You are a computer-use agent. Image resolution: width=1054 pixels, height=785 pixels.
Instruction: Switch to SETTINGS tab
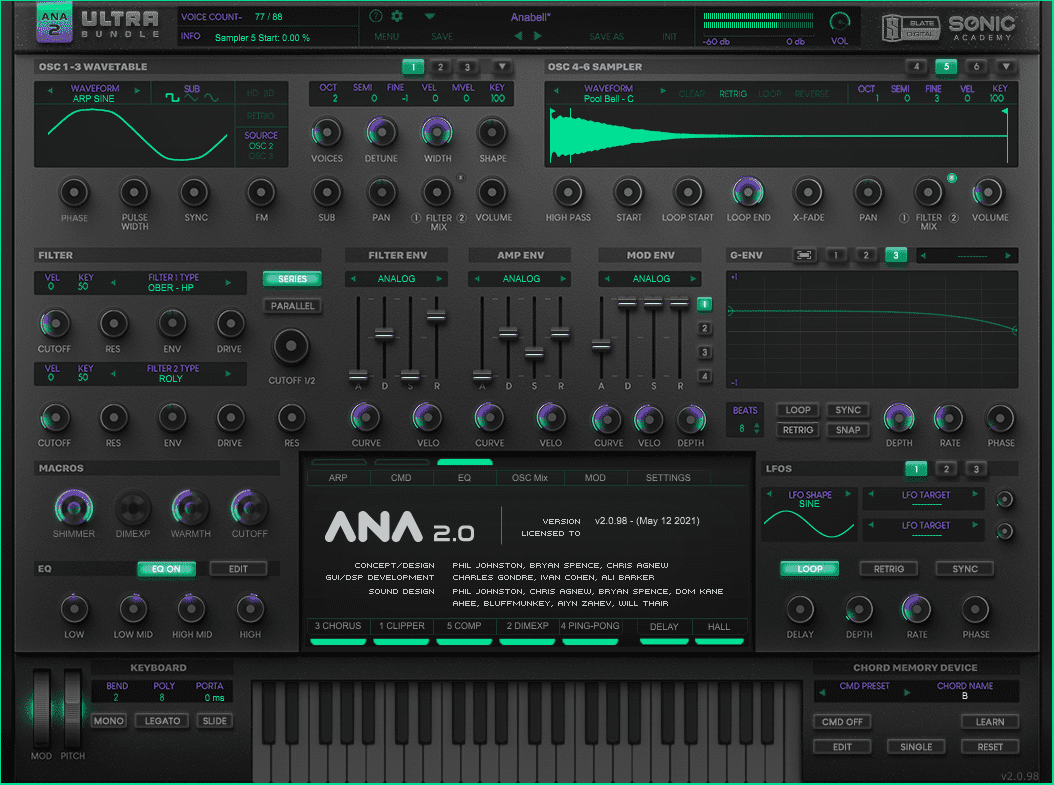[x=667, y=478]
